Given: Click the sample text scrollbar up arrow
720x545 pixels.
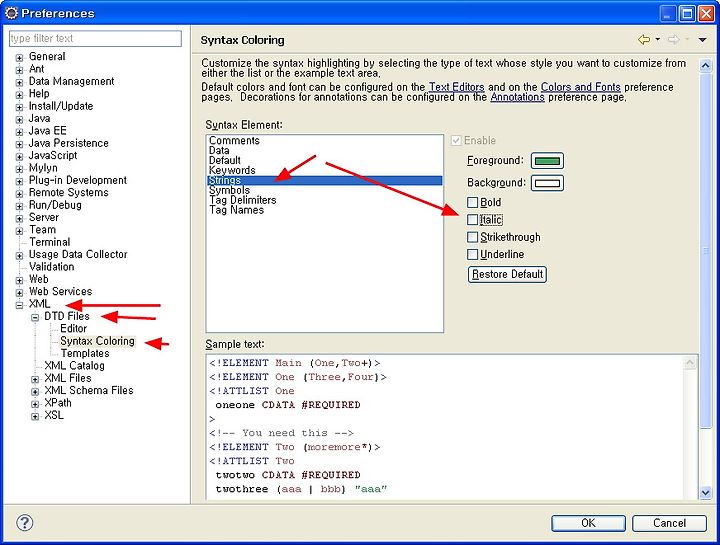Looking at the screenshot, I should point(690,363).
